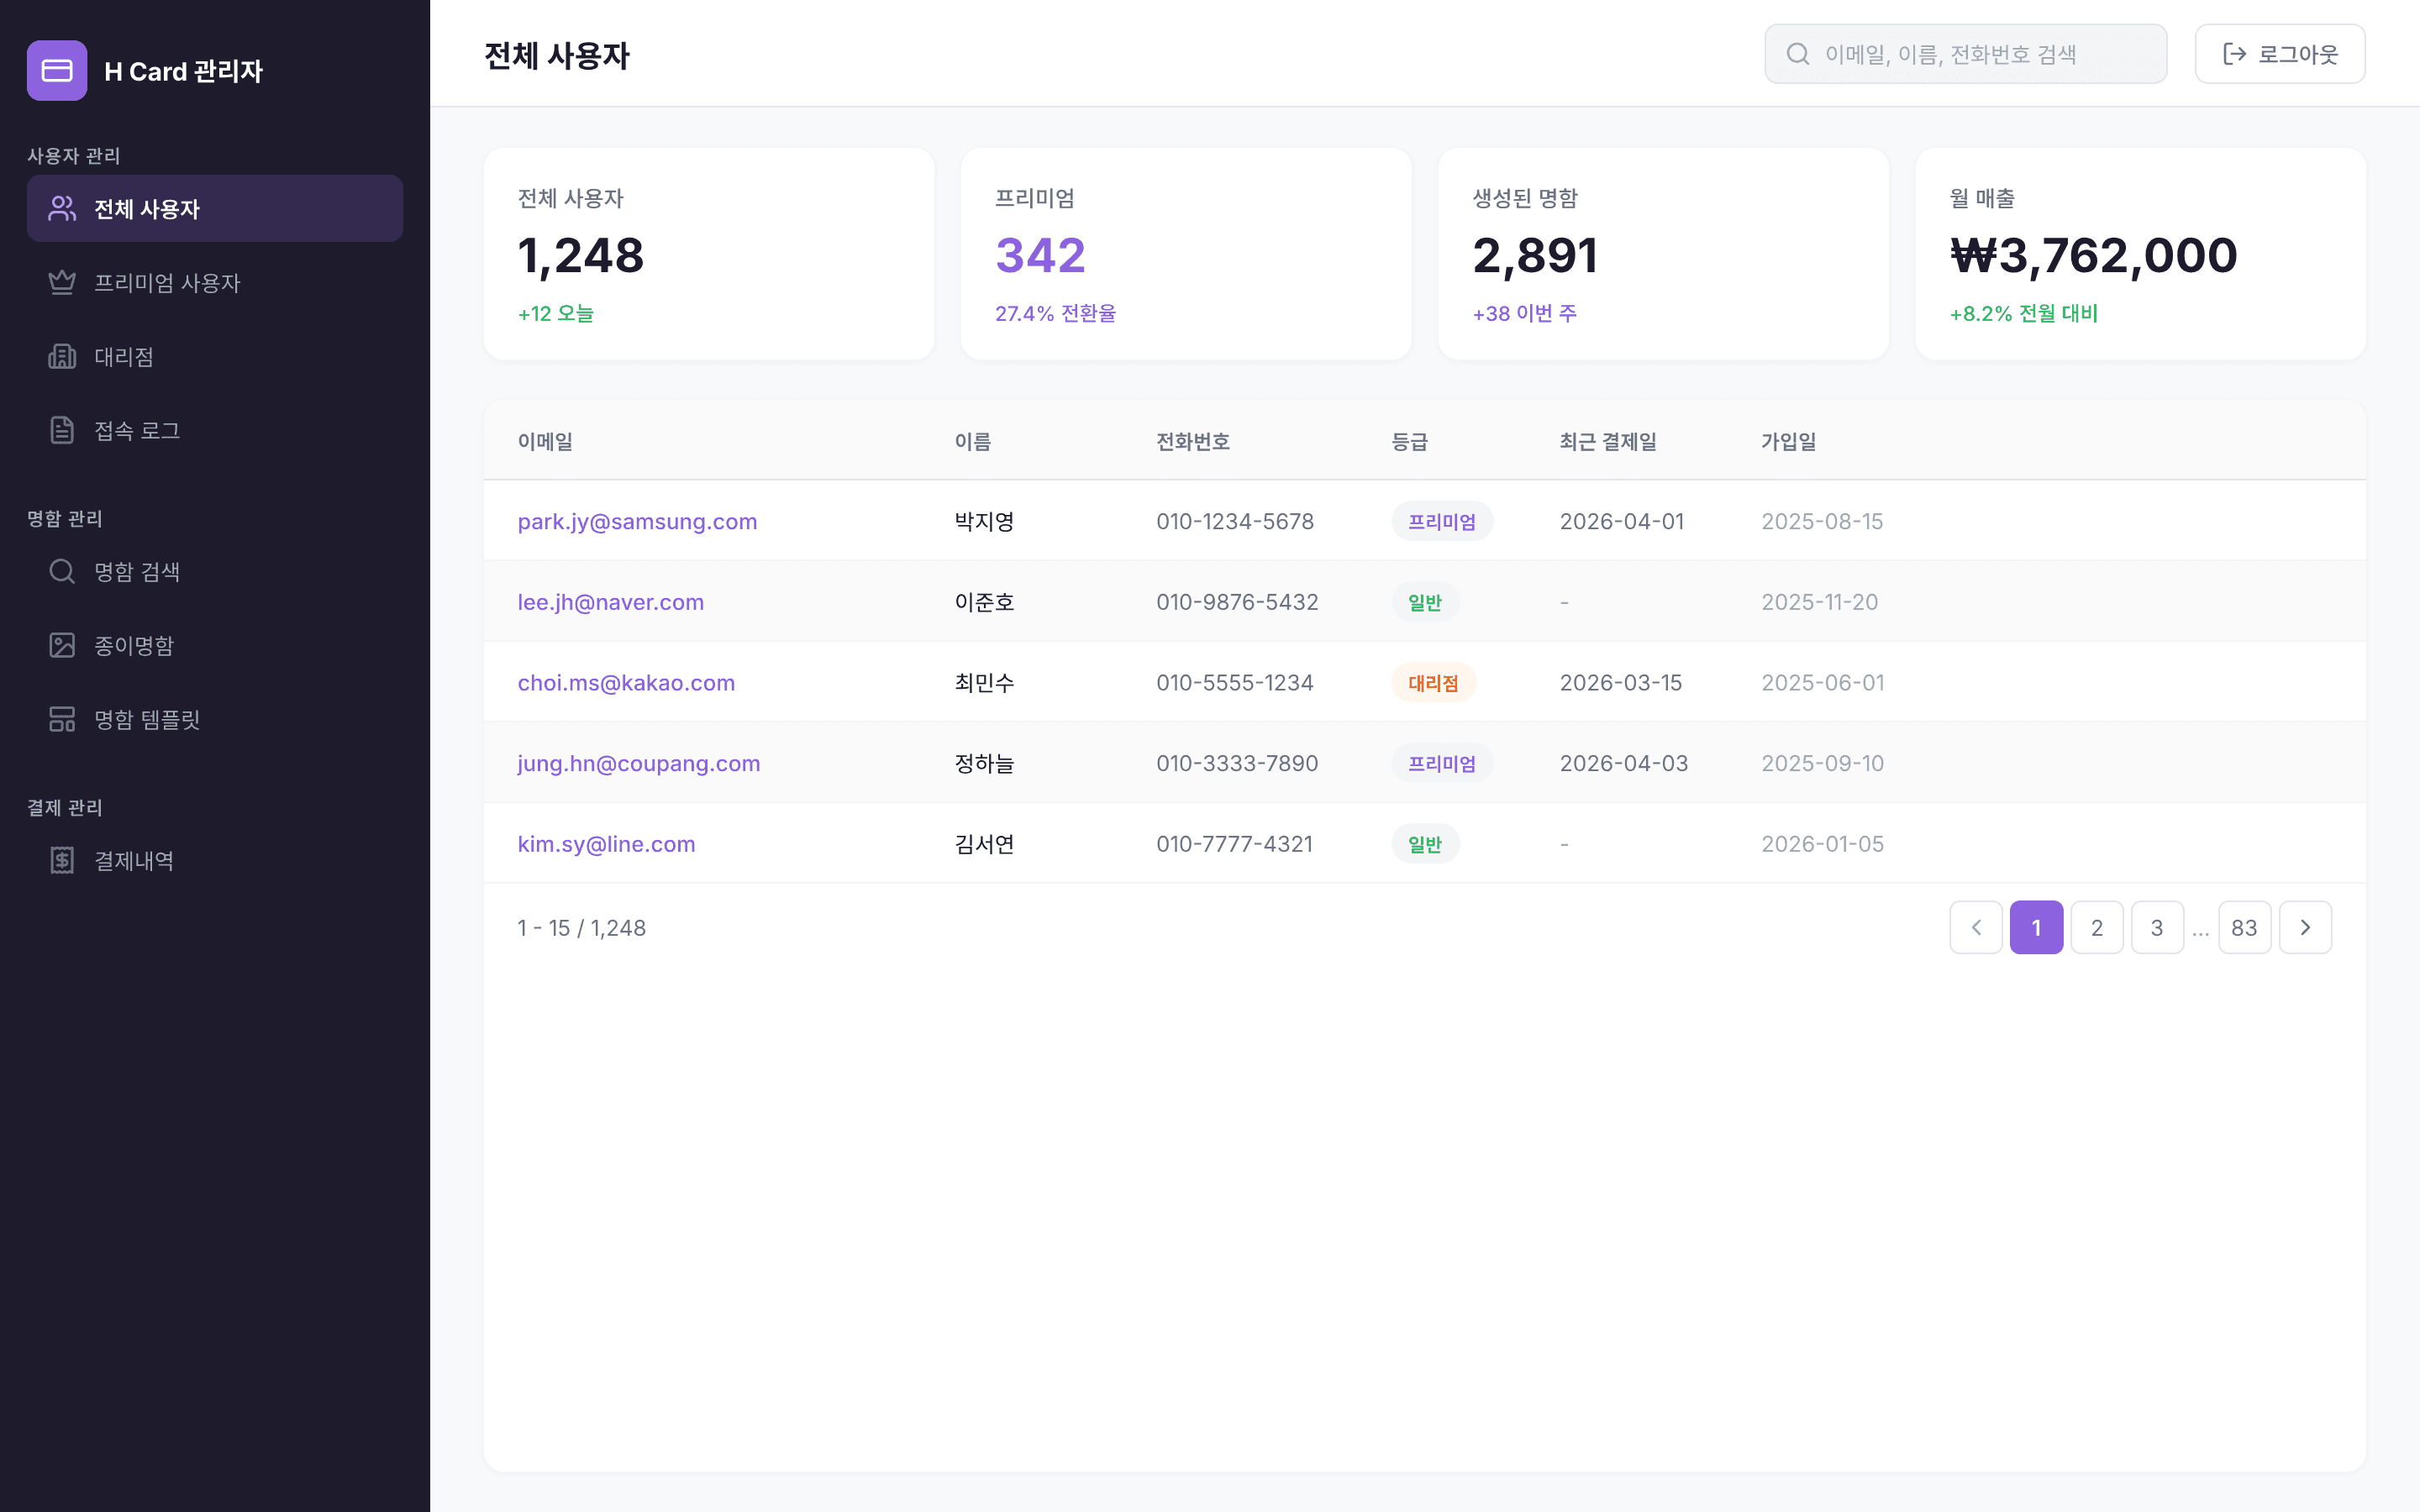Select the 전체 사용자 users icon in sidebar
Screen dimensions: 2420x1512
[61, 209]
